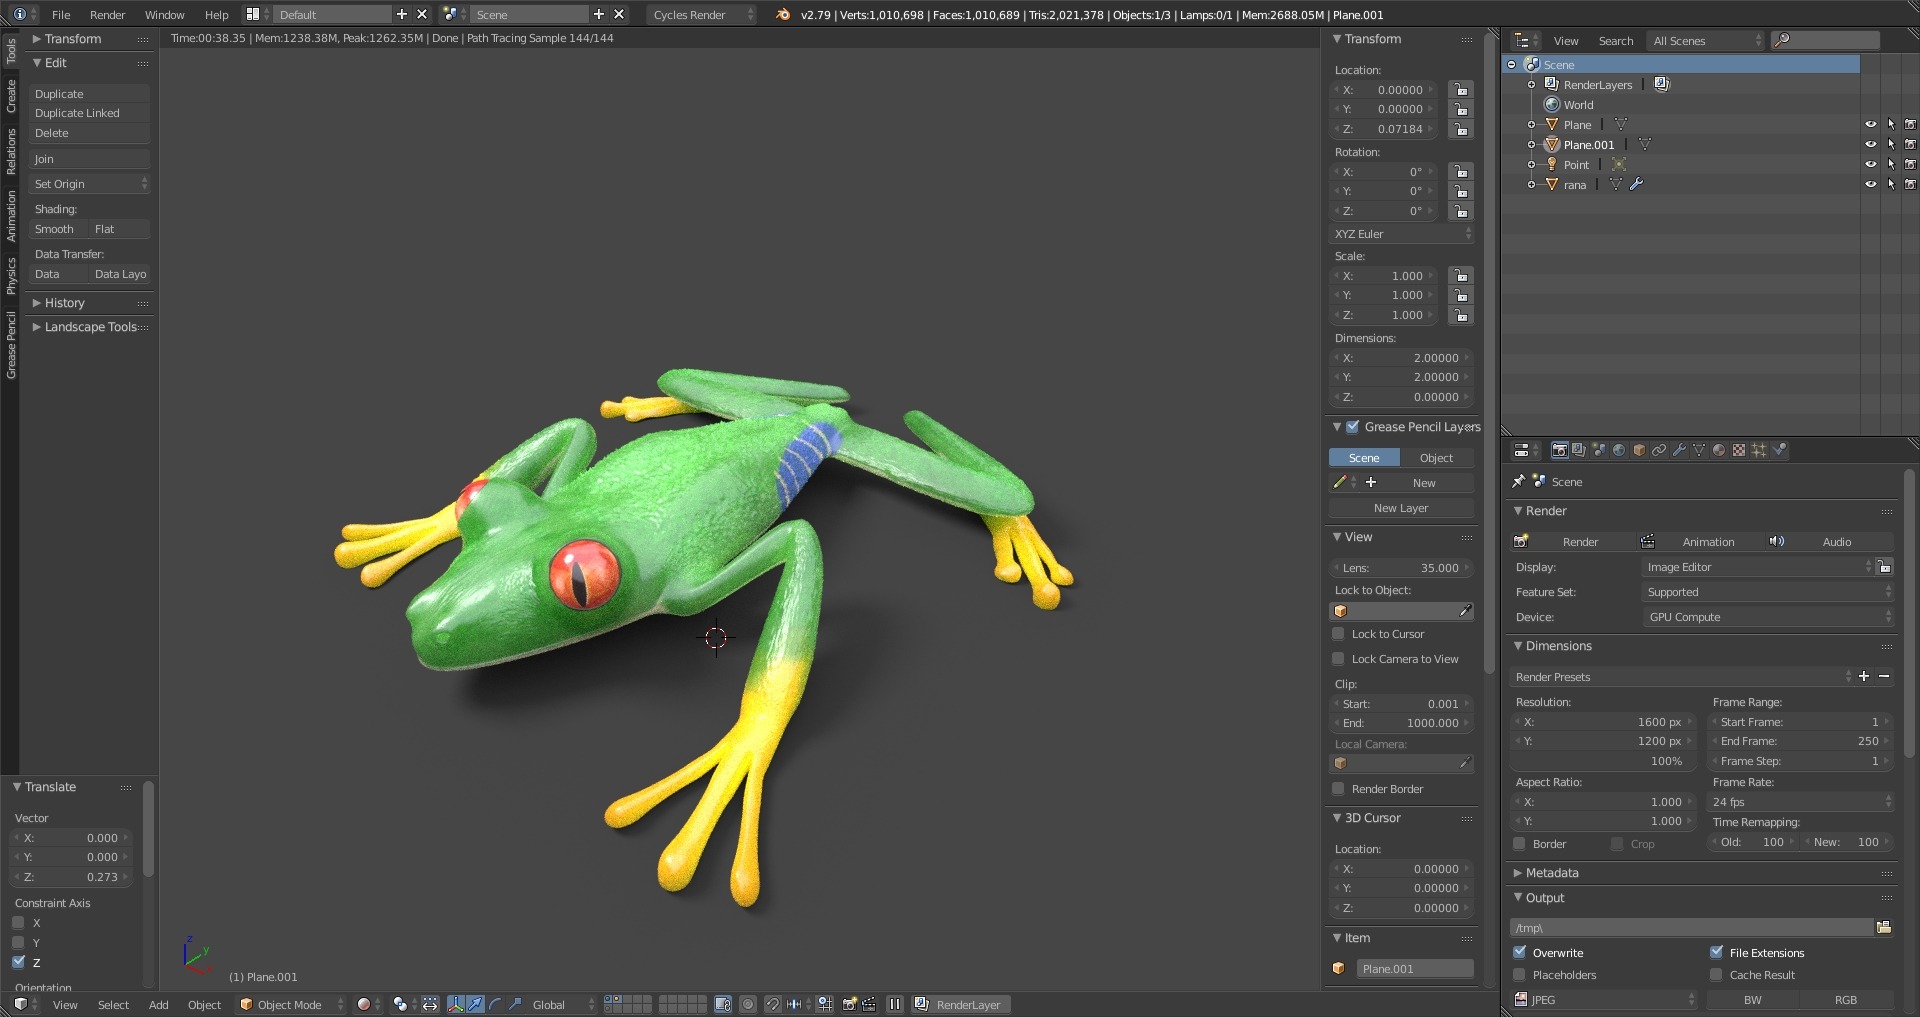This screenshot has height=1017, width=1920.
Task: Click the New Layer button
Action: 1401,508
